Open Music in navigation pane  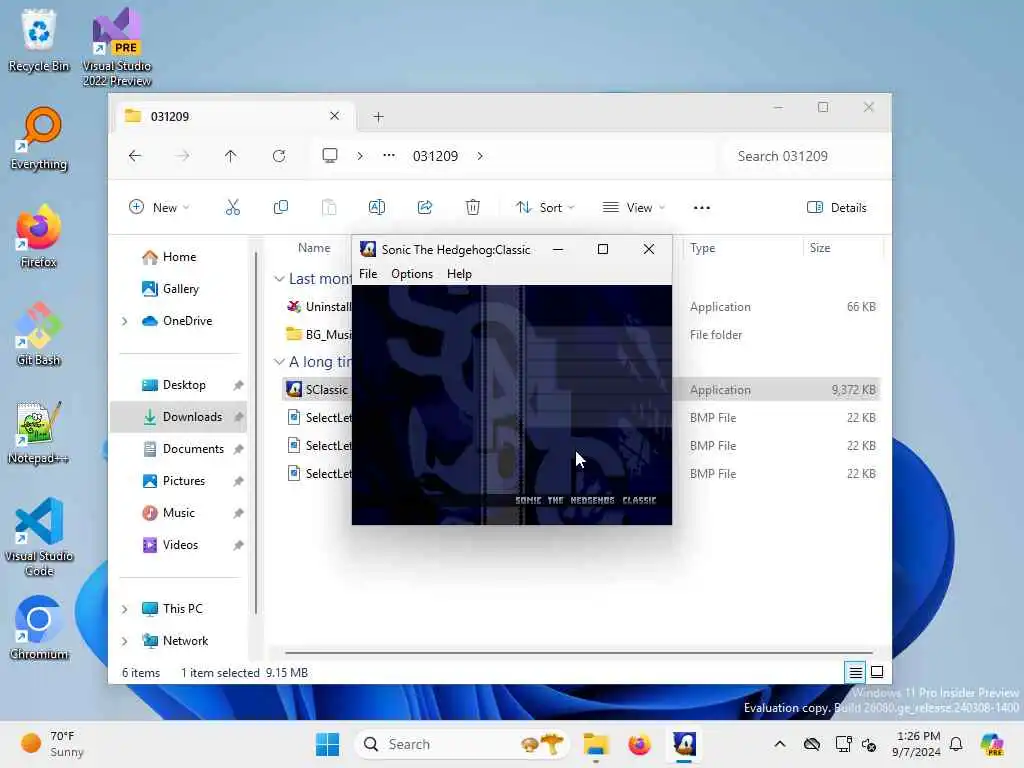click(x=168, y=513)
